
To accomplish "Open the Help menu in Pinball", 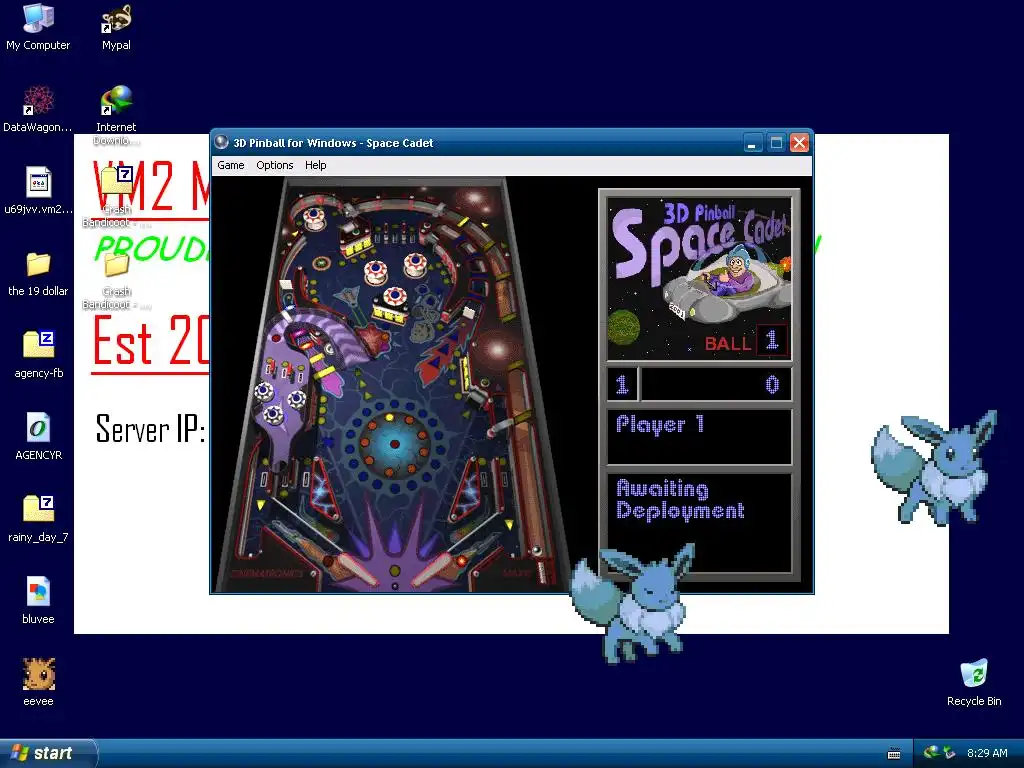I will pos(315,165).
